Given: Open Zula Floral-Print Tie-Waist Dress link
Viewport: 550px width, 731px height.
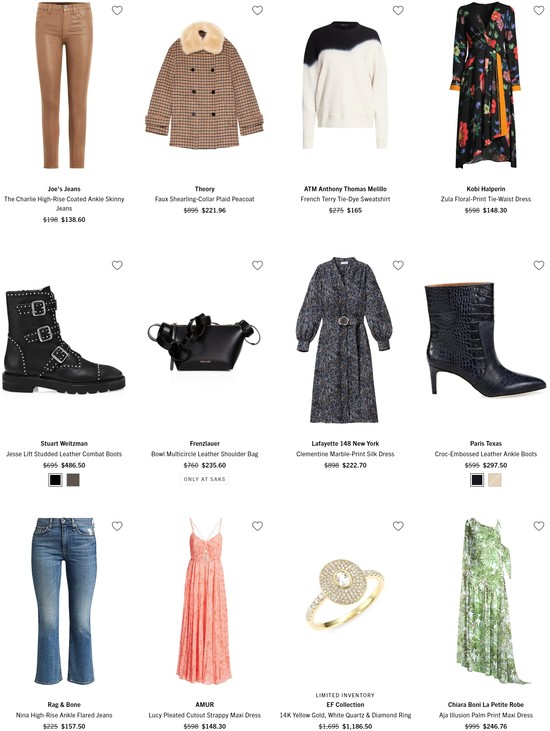Looking at the screenshot, I should pyautogui.click(x=486, y=199).
